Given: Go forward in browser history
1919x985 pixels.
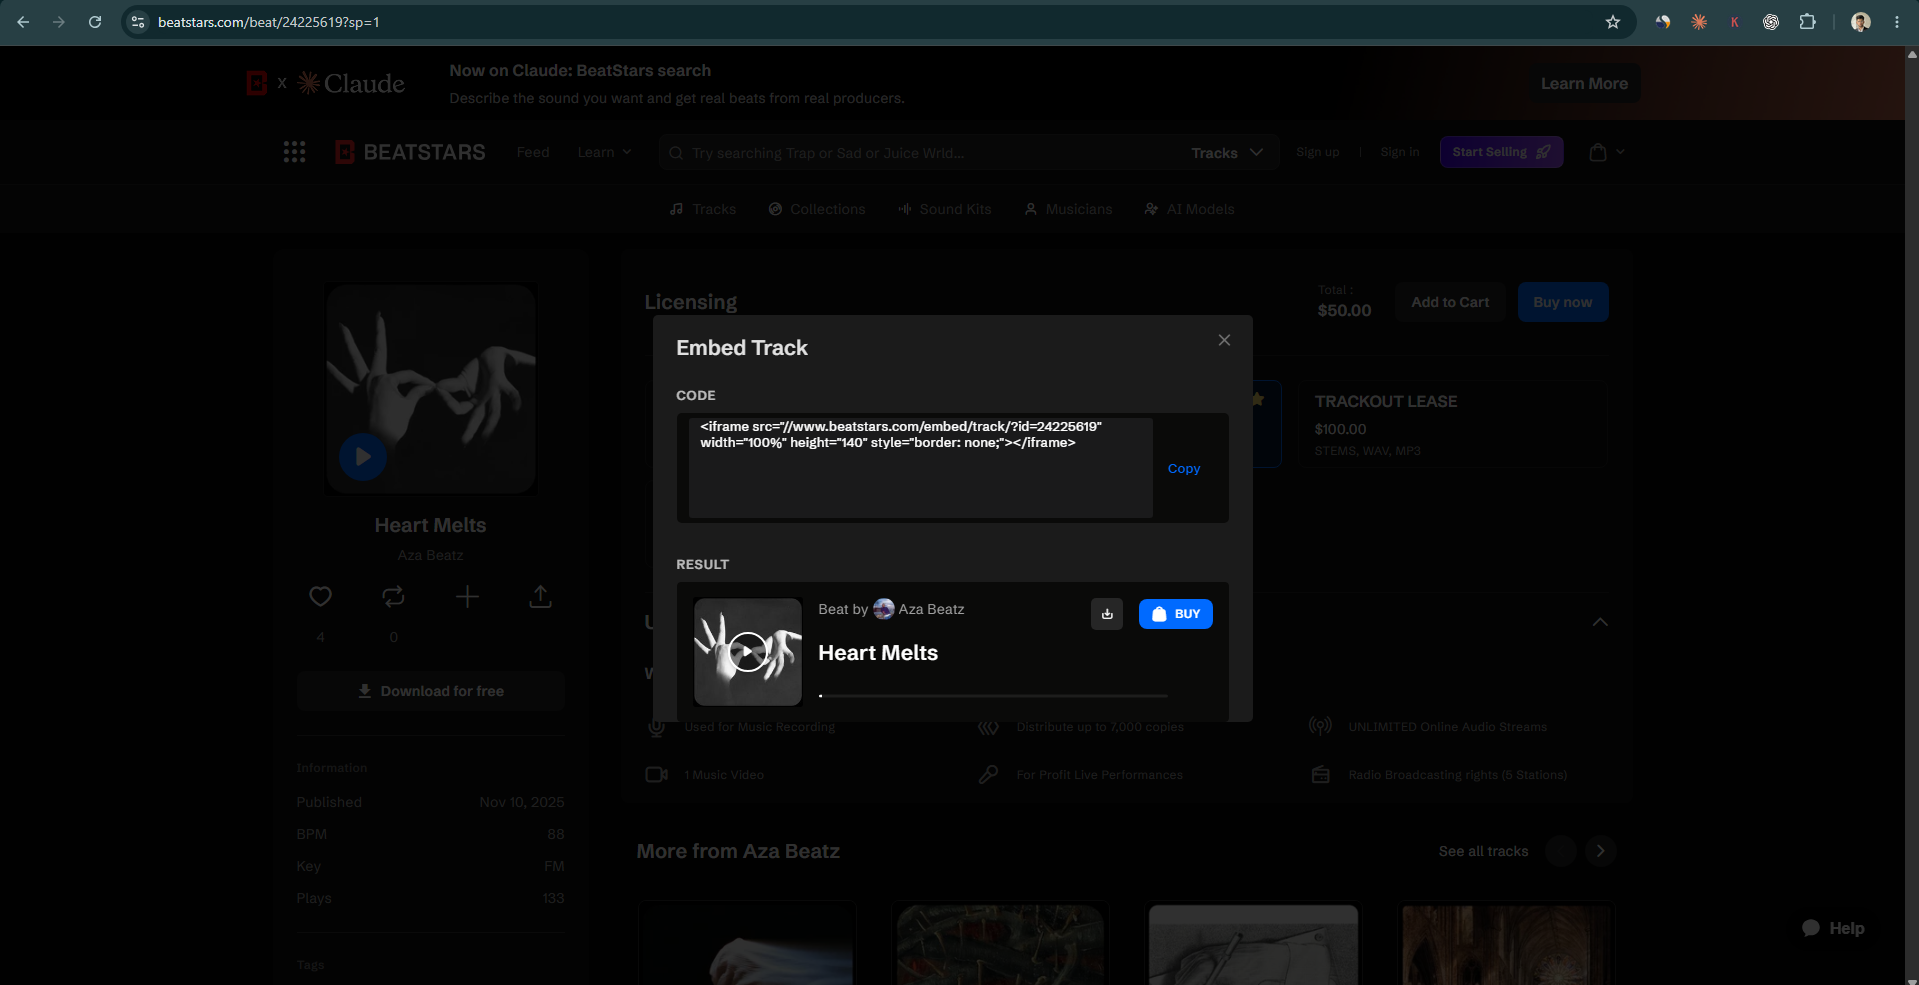Looking at the screenshot, I should pyautogui.click(x=59, y=22).
